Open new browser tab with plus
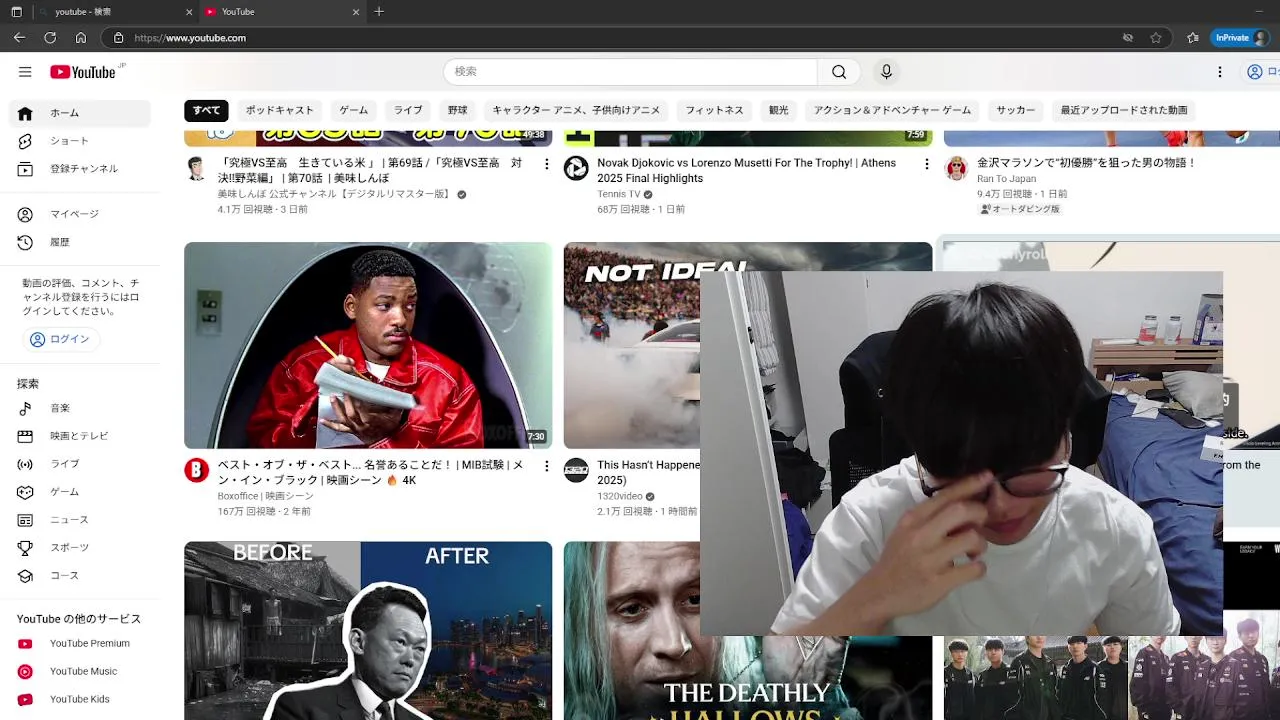The height and width of the screenshot is (720, 1280). [x=378, y=12]
